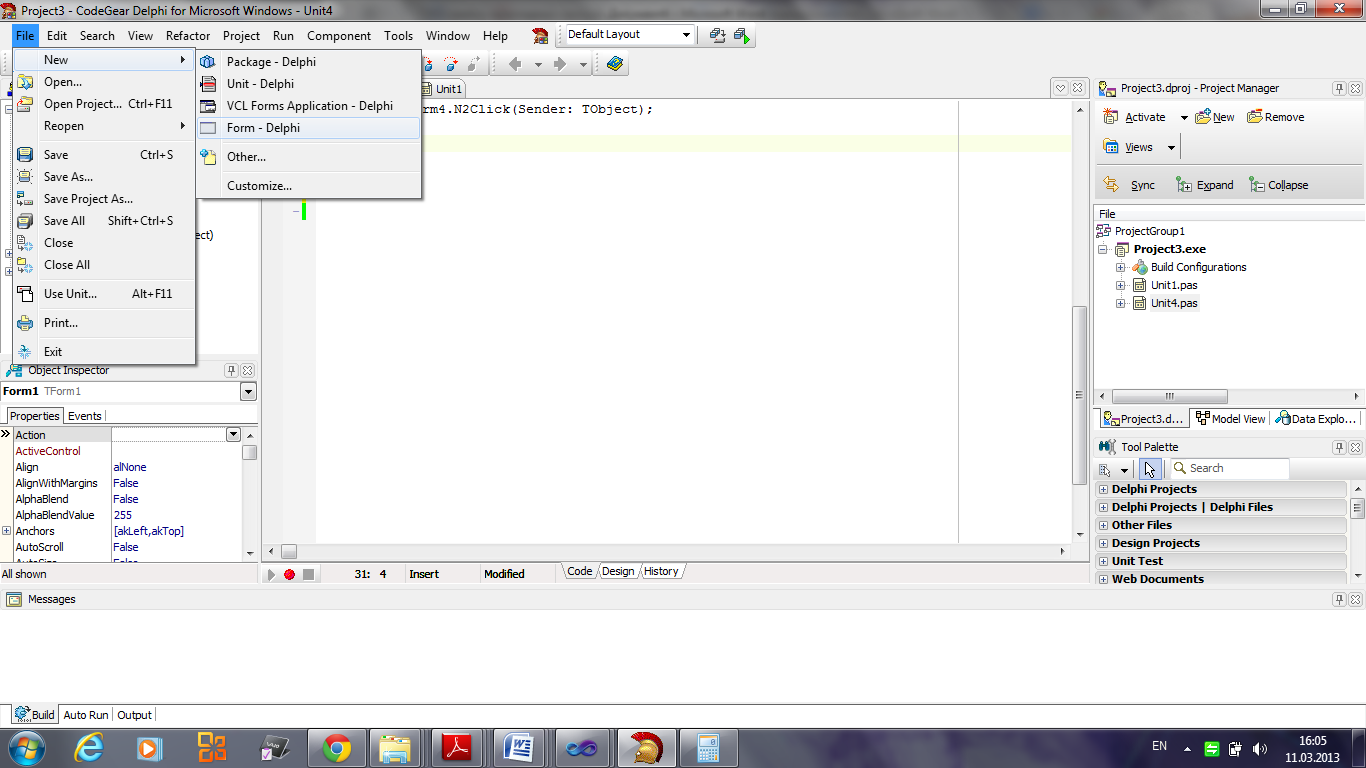Click Collapse in Project Manager
1366x768 pixels.
[x=1279, y=185]
